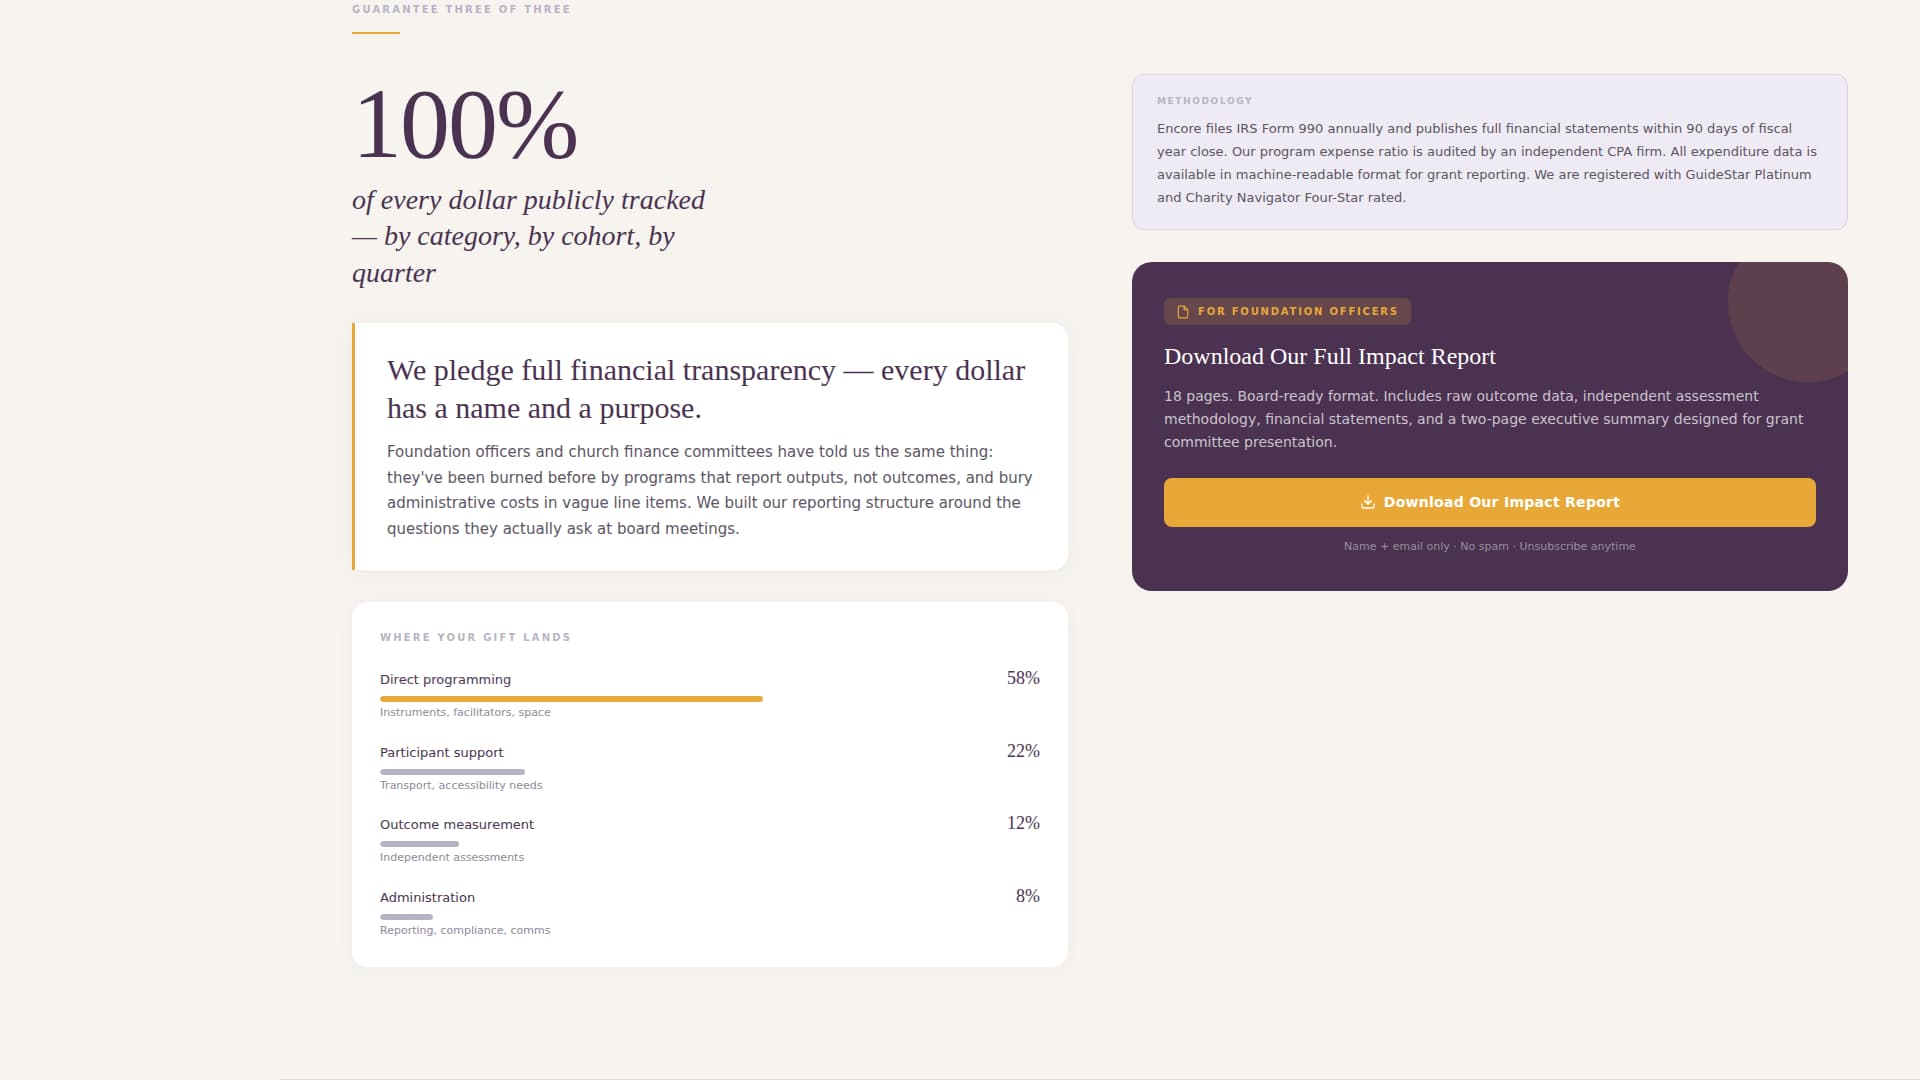
Task: Click the 22% figure for Participant support
Action: pyautogui.click(x=1022, y=751)
